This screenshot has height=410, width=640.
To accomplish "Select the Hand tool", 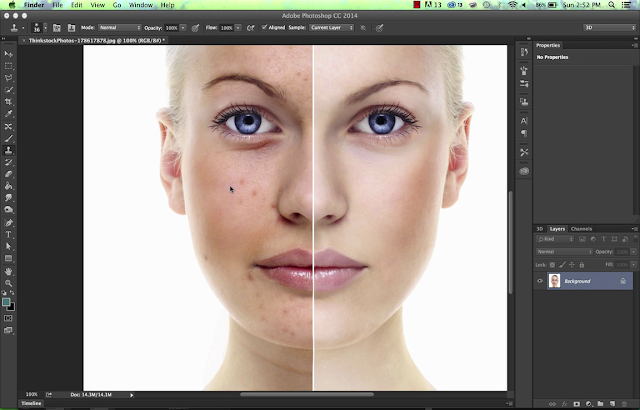I will [x=8, y=271].
